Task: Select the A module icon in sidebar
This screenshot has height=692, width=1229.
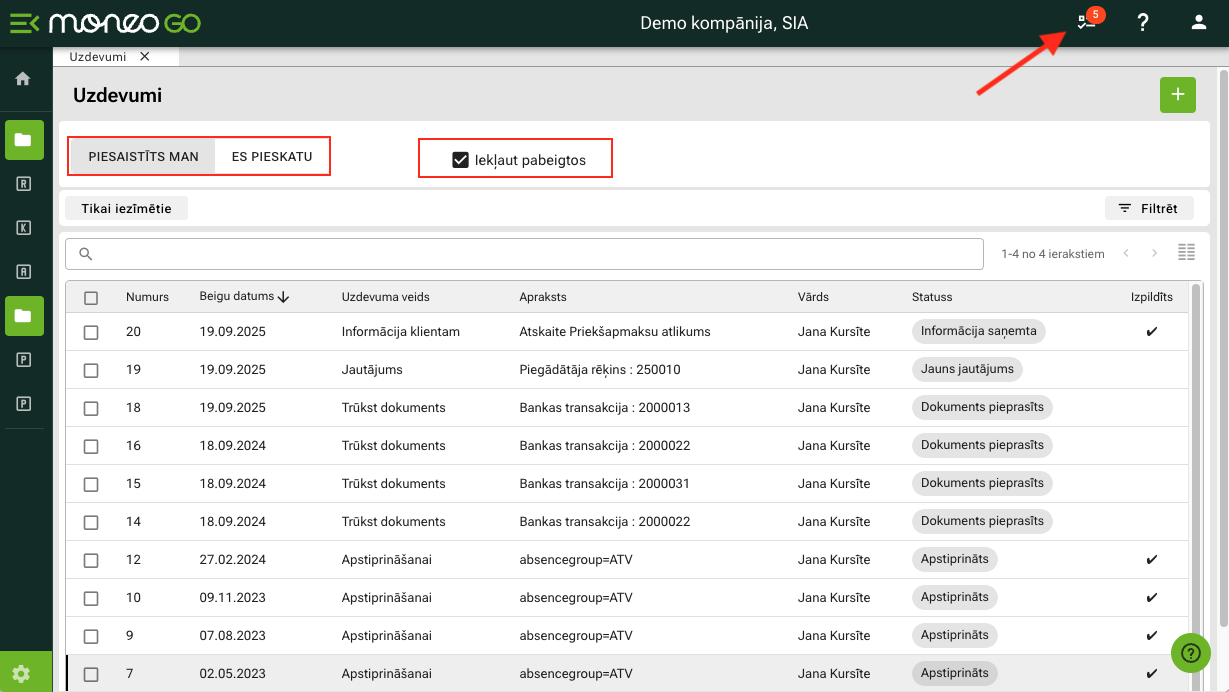Action: click(x=24, y=271)
